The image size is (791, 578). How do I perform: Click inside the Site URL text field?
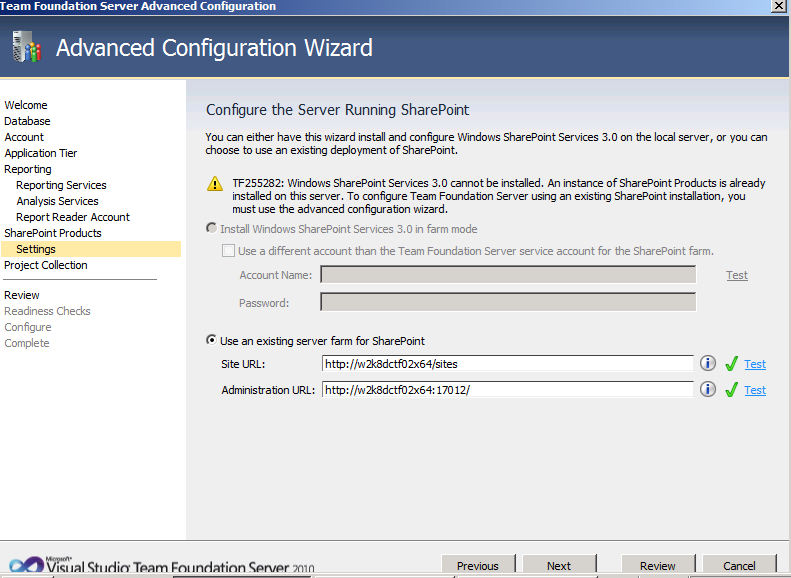click(507, 364)
